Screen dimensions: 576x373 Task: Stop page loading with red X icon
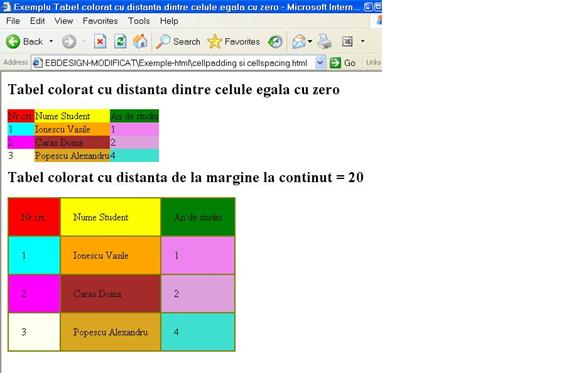(100, 42)
